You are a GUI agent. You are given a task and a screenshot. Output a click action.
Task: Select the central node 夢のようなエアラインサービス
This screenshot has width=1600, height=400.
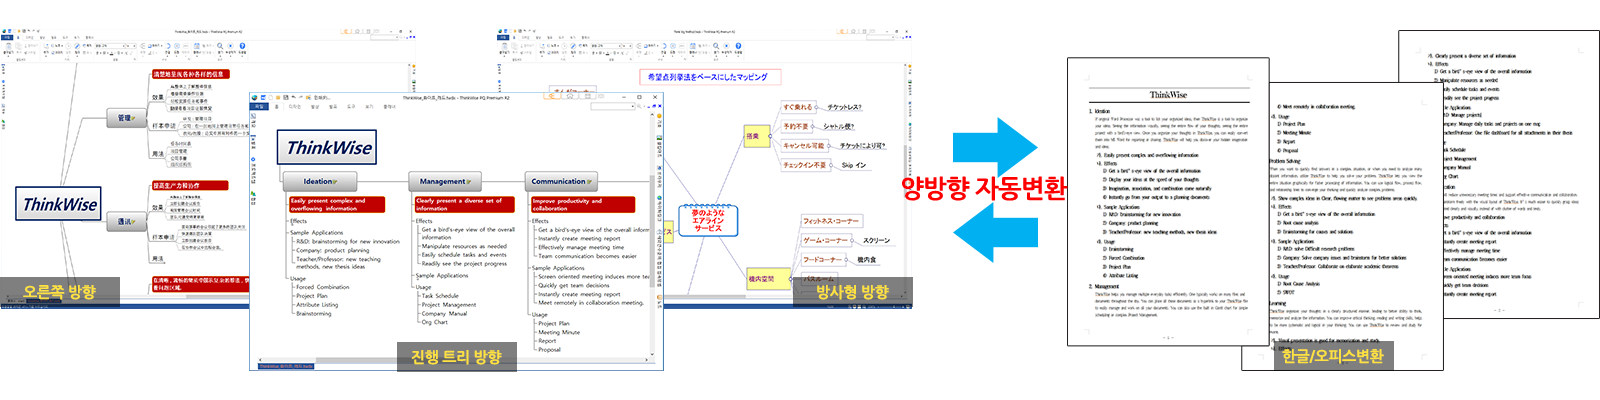[x=708, y=220]
